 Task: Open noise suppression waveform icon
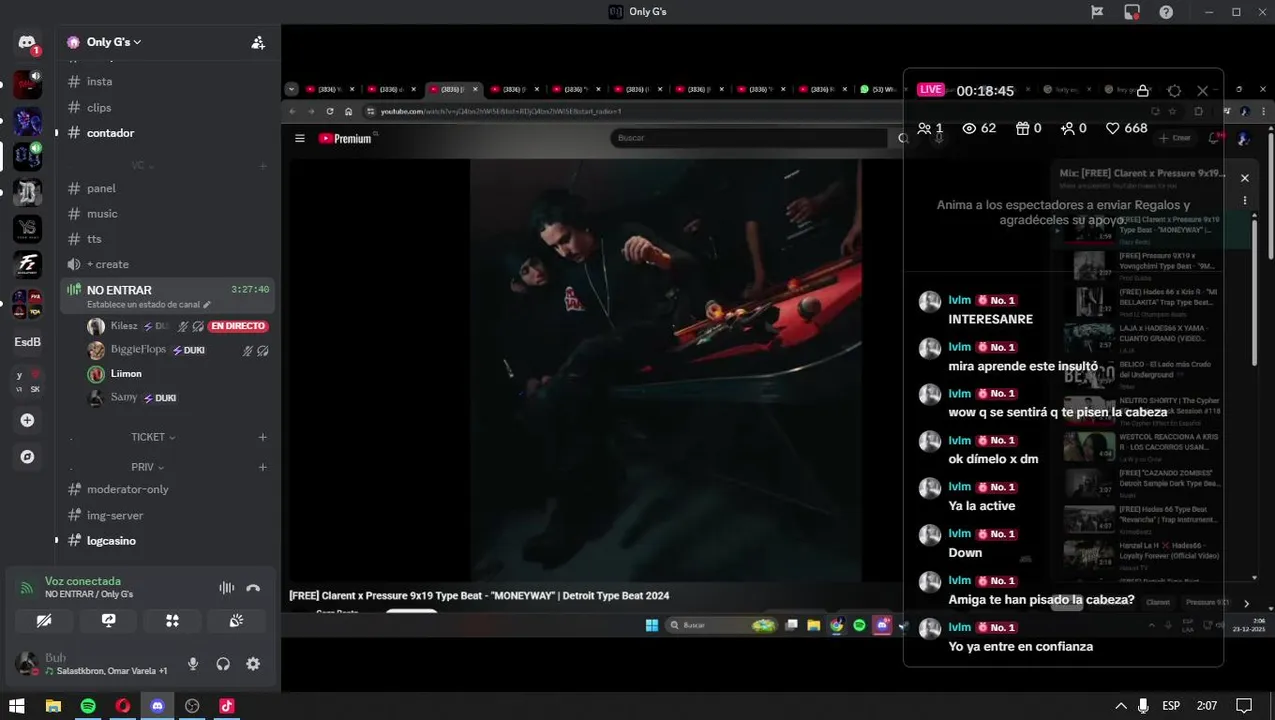click(x=227, y=588)
